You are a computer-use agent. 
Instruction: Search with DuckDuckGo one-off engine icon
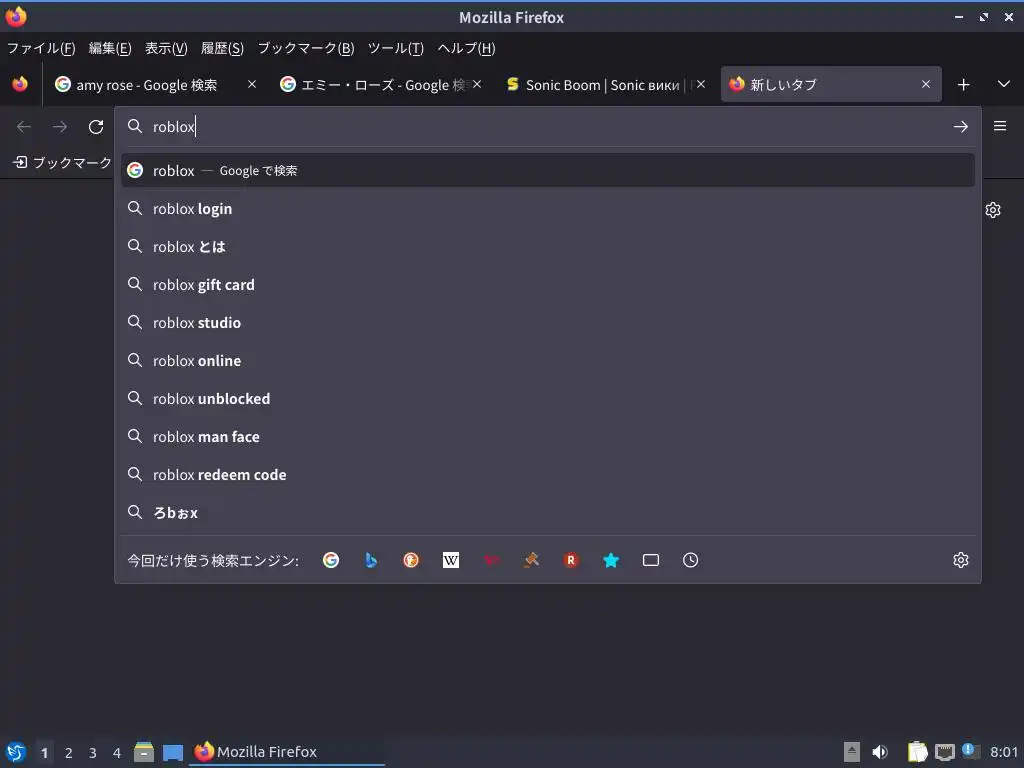tap(411, 560)
